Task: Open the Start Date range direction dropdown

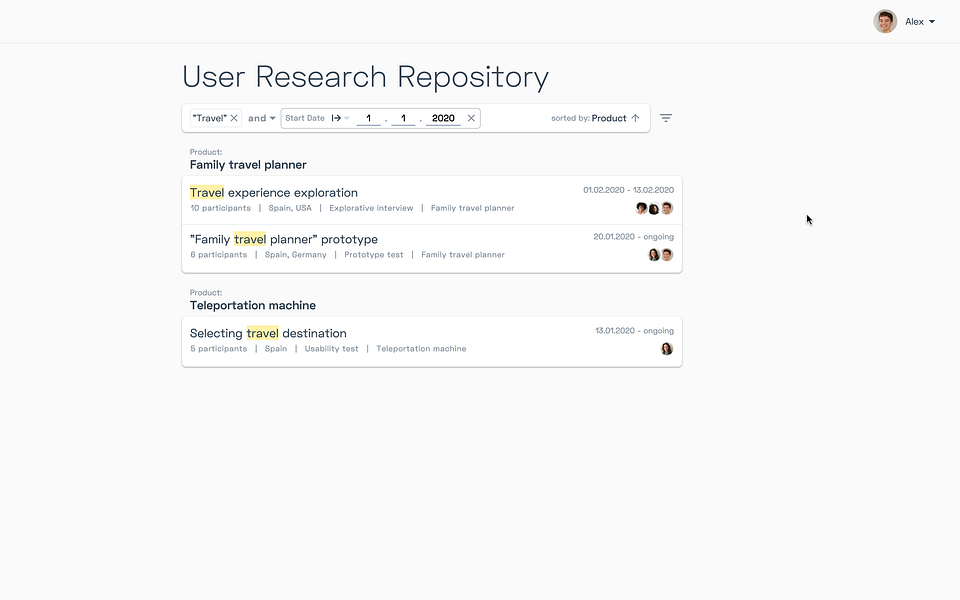Action: coord(340,118)
